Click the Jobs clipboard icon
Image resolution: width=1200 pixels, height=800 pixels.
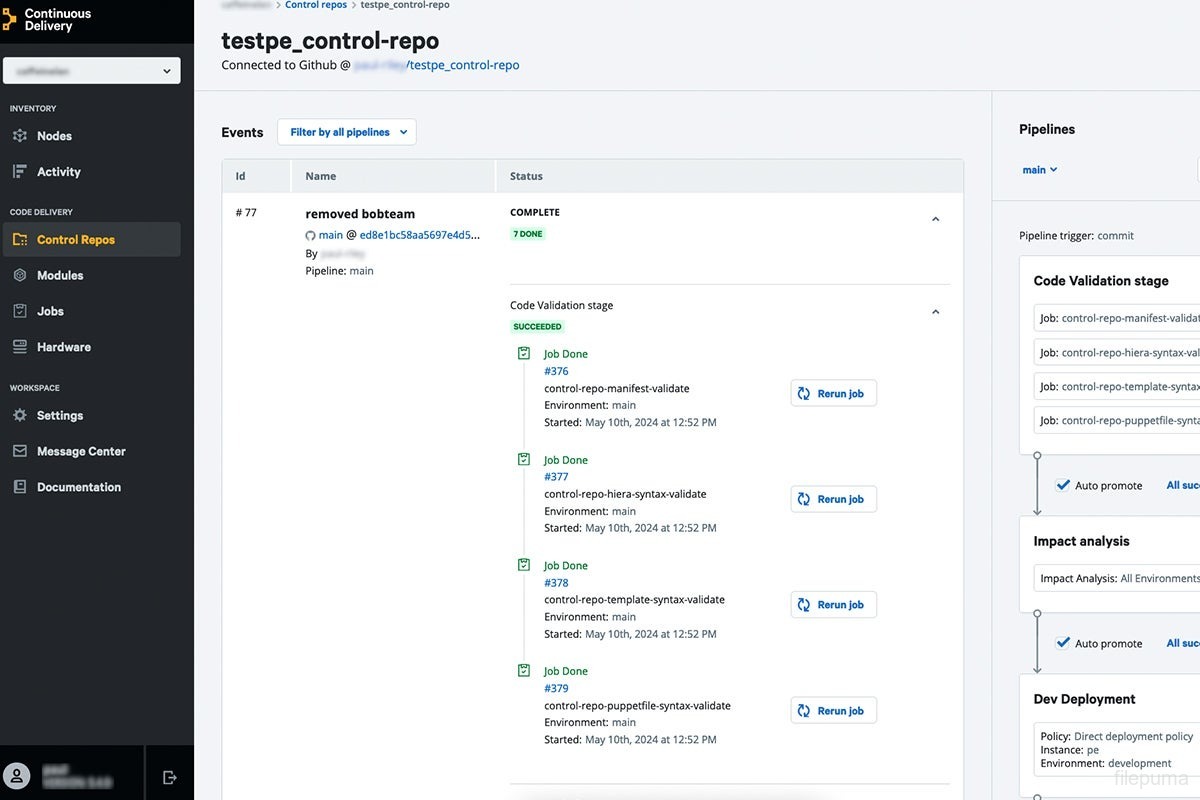20,311
